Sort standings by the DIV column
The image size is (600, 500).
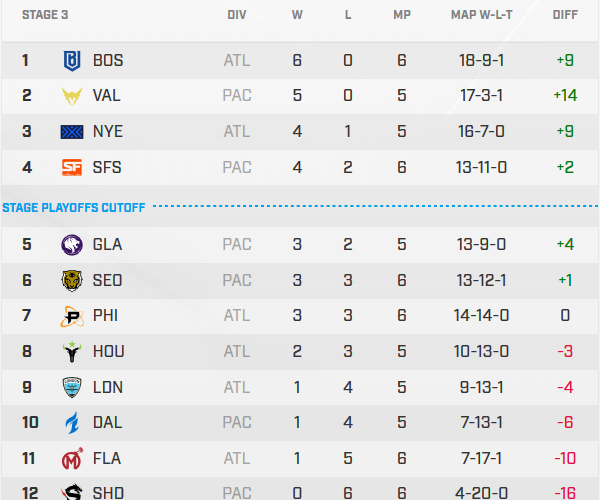pyautogui.click(x=237, y=16)
